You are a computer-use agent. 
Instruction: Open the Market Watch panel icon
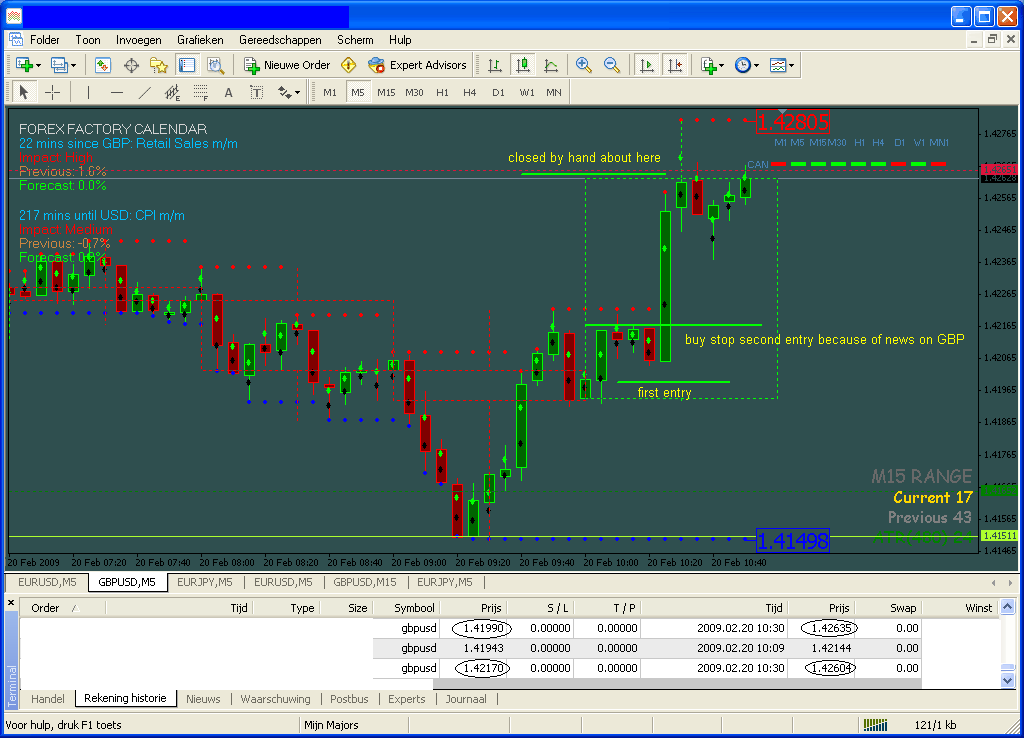[x=102, y=65]
